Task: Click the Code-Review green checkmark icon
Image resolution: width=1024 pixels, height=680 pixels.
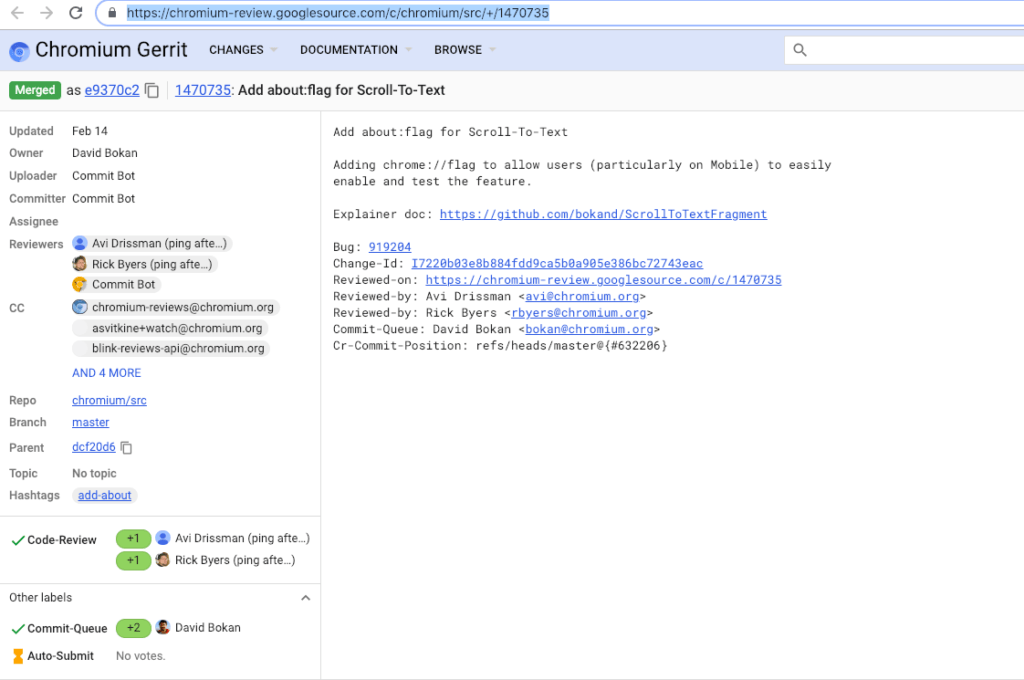Action: [x=18, y=540]
